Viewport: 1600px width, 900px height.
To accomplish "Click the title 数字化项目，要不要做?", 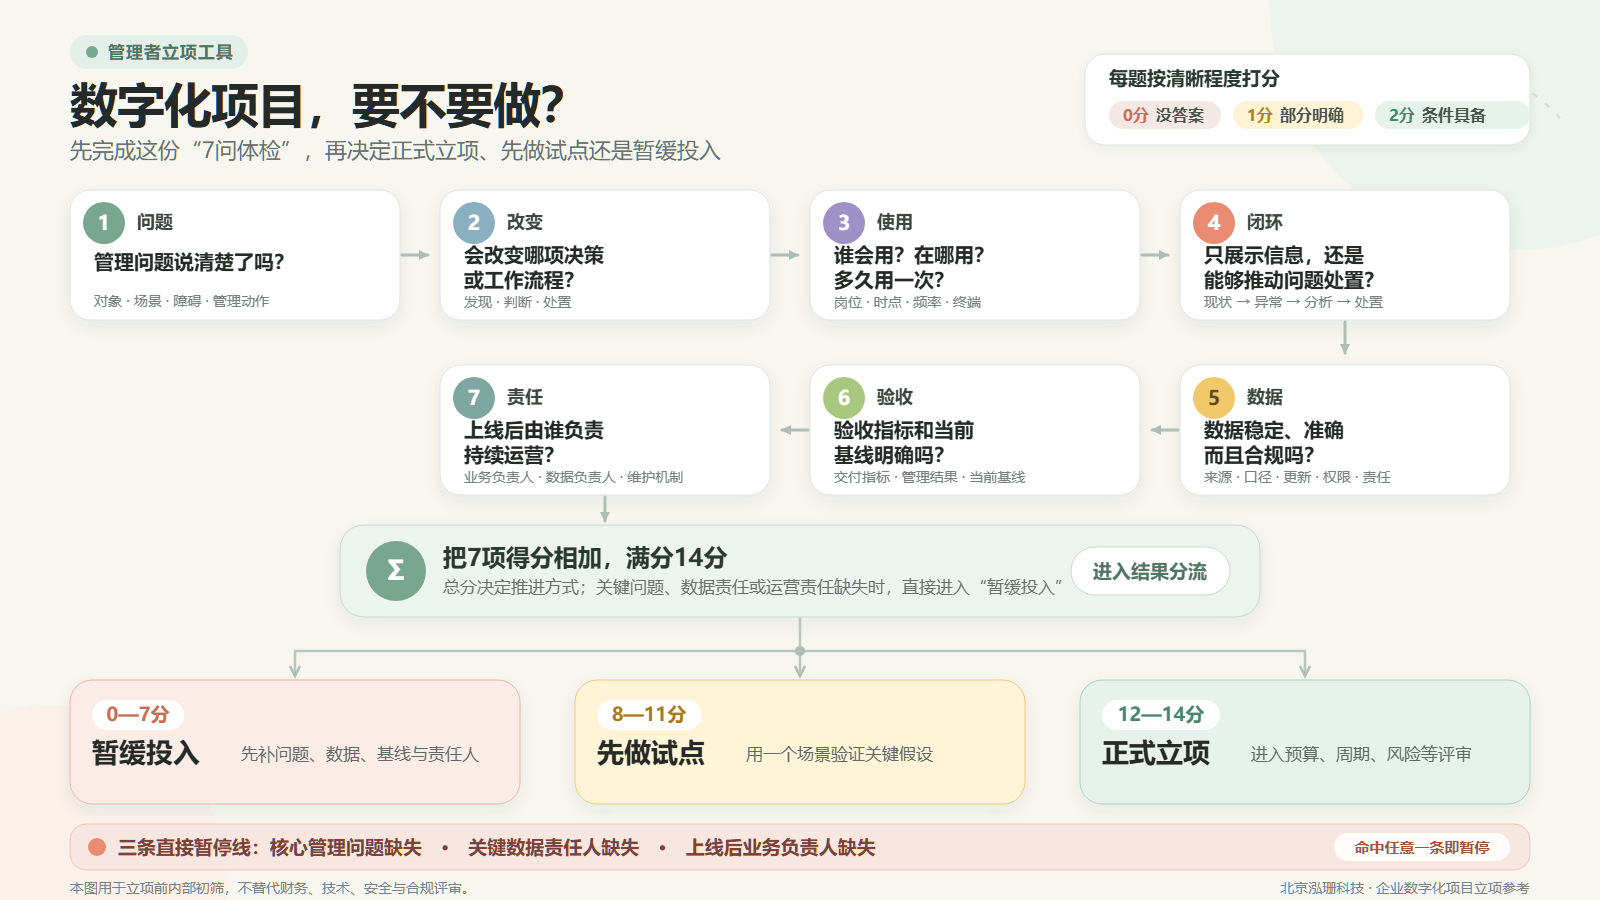I will pyautogui.click(x=317, y=105).
